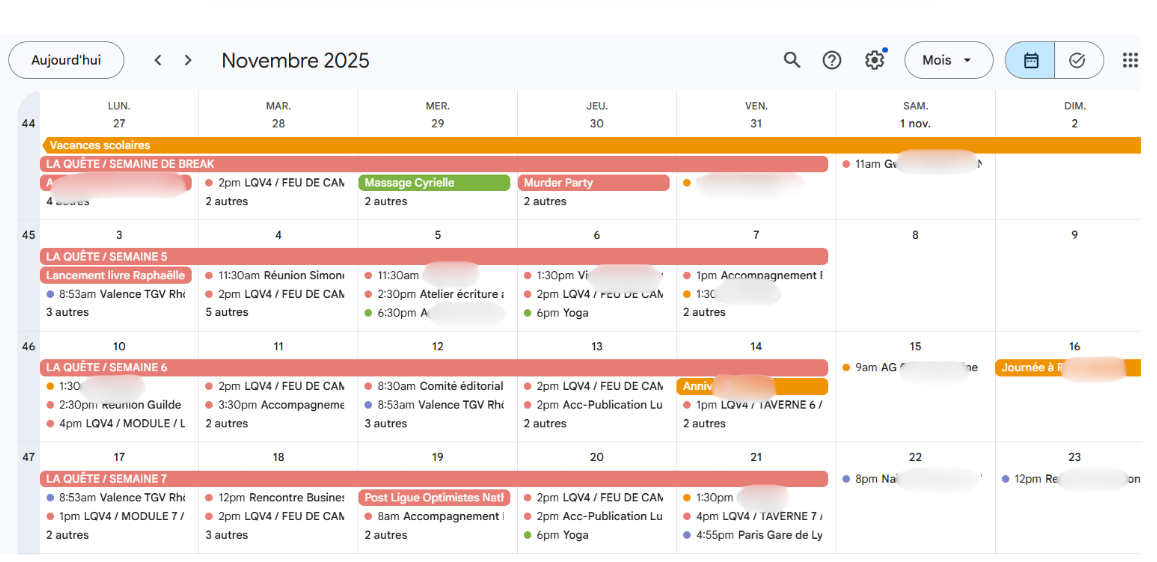
Task: Expand the Mois view dropdown
Action: [x=948, y=60]
